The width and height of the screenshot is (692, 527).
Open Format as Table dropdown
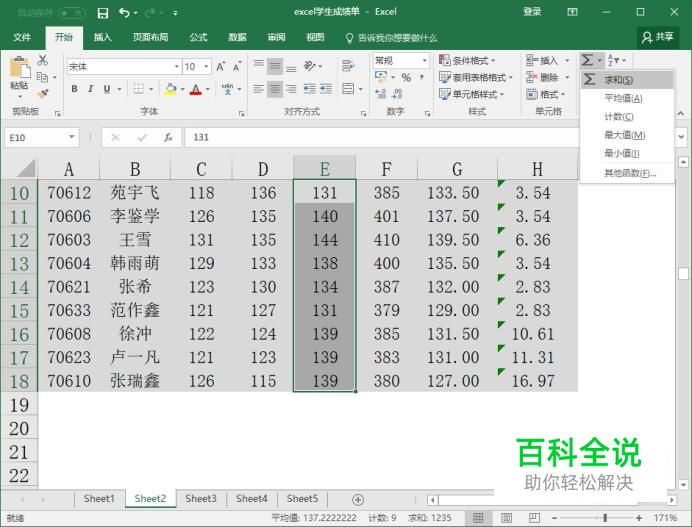(x=476, y=78)
